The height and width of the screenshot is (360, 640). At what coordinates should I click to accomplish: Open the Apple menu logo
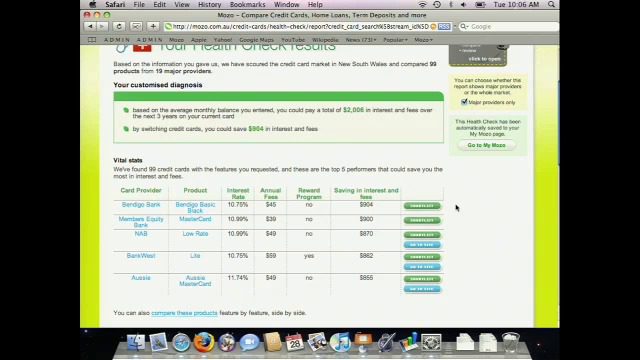pos(93,4)
